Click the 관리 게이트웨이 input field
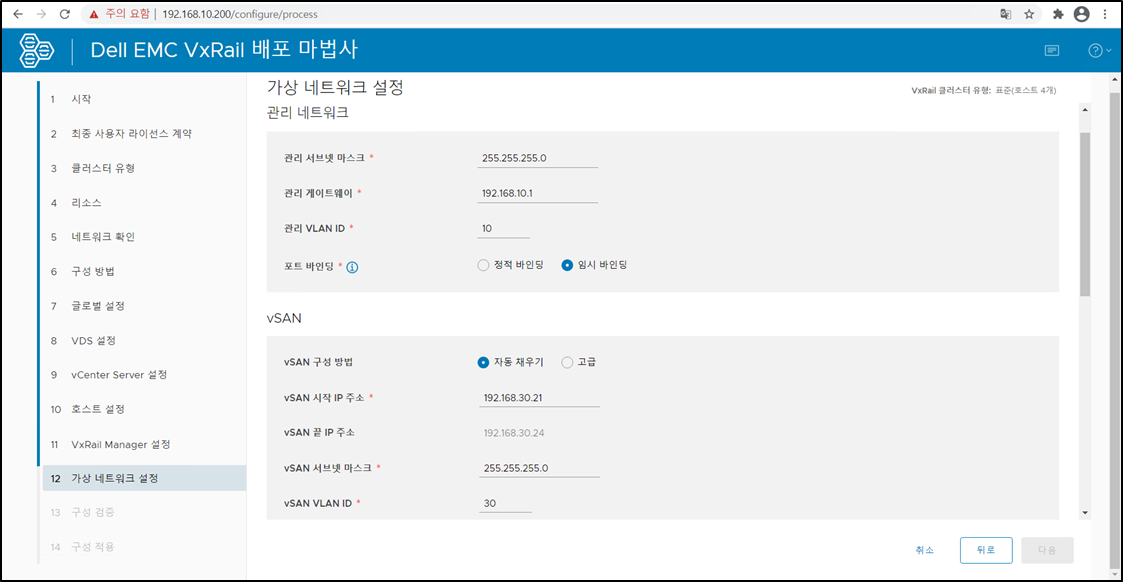Viewport: 1123px width, 582px height. coord(537,193)
